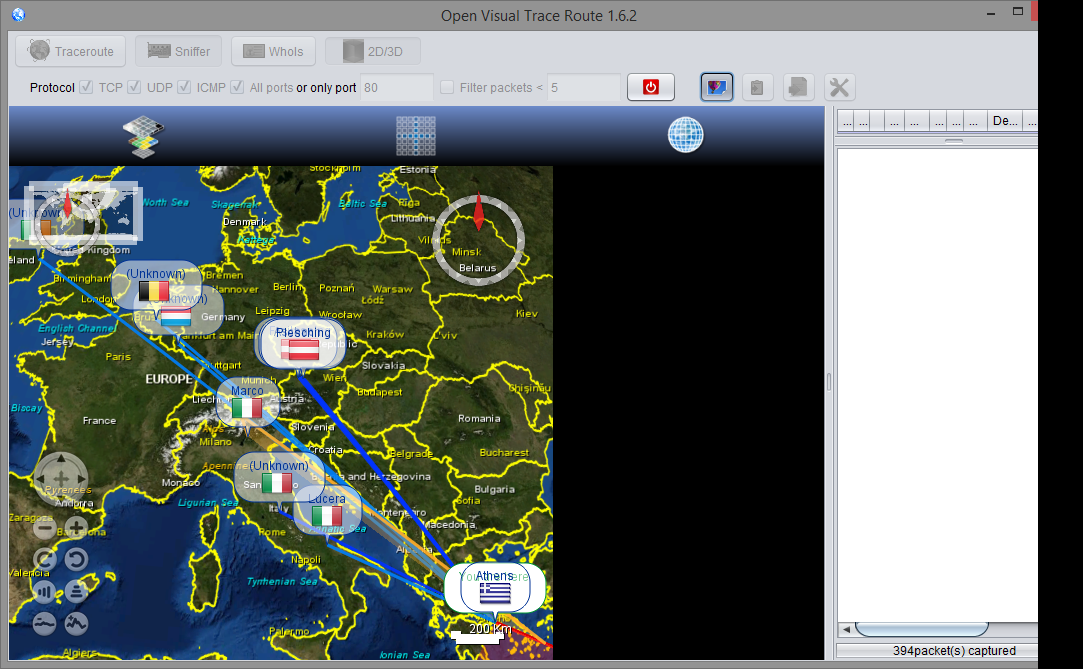This screenshot has height=669, width=1083.
Task: Open the WhoIs mode
Action: pos(274,52)
